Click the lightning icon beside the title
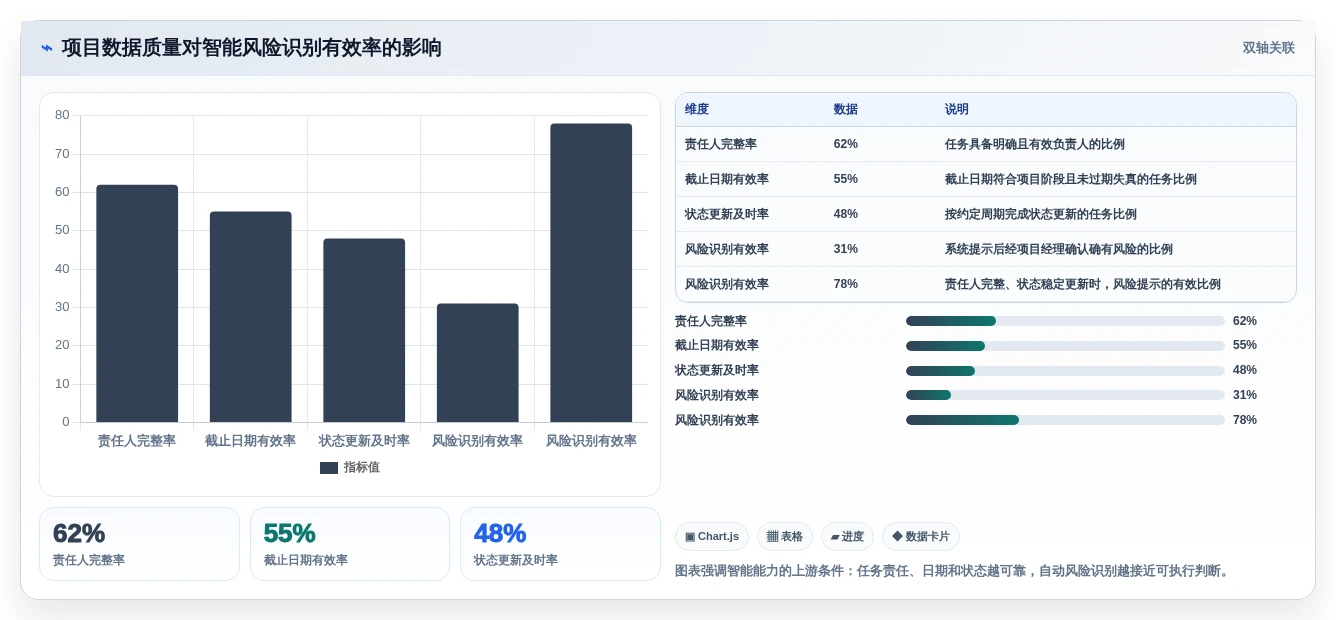This screenshot has height=620, width=1336. click(x=47, y=48)
